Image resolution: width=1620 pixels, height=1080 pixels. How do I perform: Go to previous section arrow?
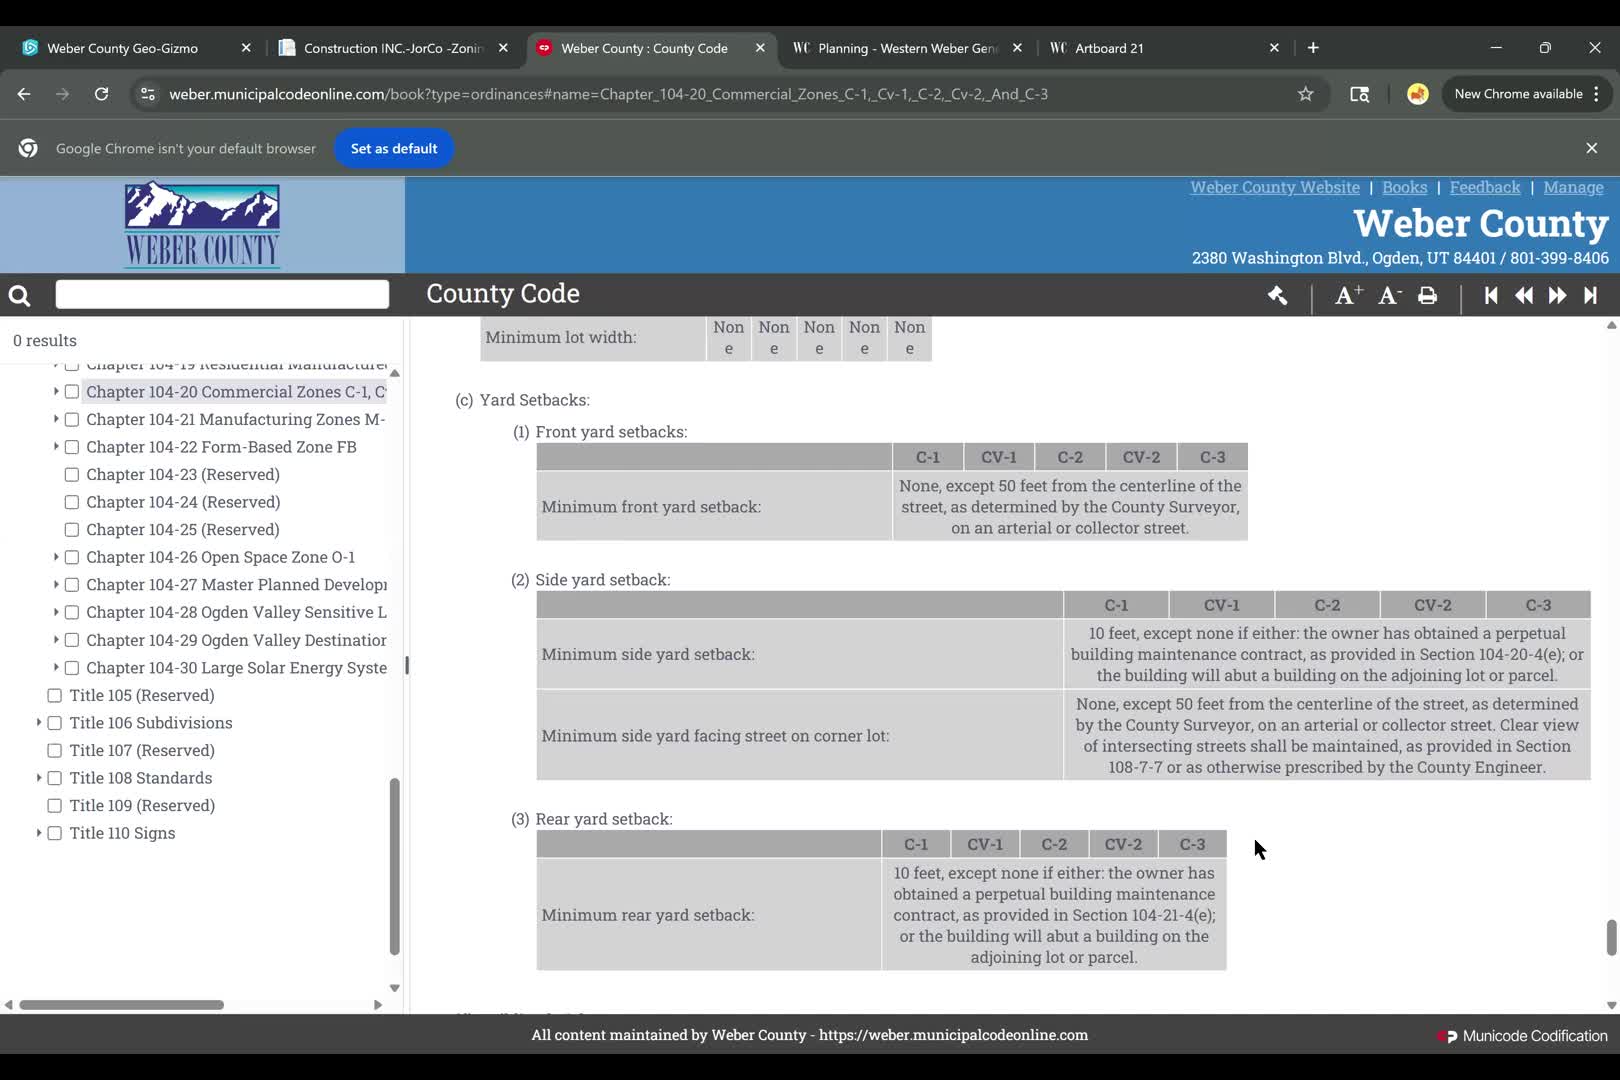click(x=1524, y=295)
